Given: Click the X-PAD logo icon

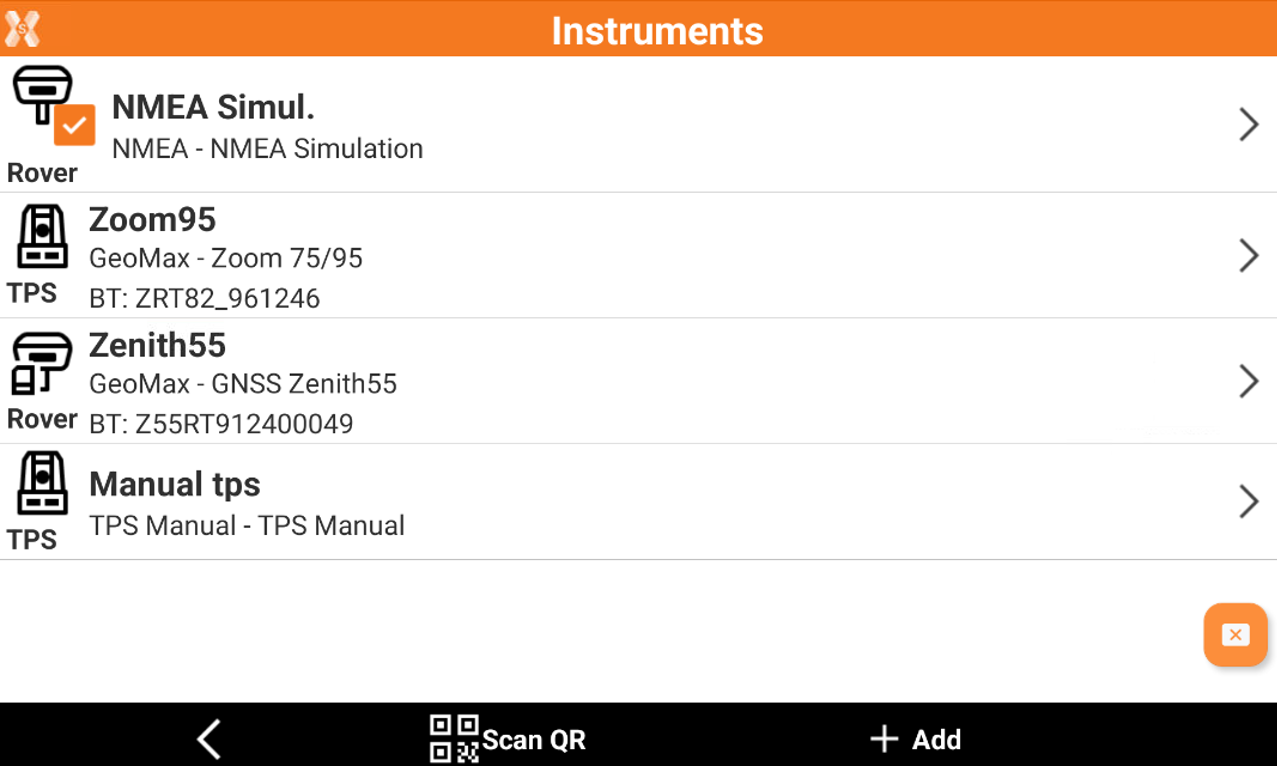Looking at the screenshot, I should [x=22, y=29].
